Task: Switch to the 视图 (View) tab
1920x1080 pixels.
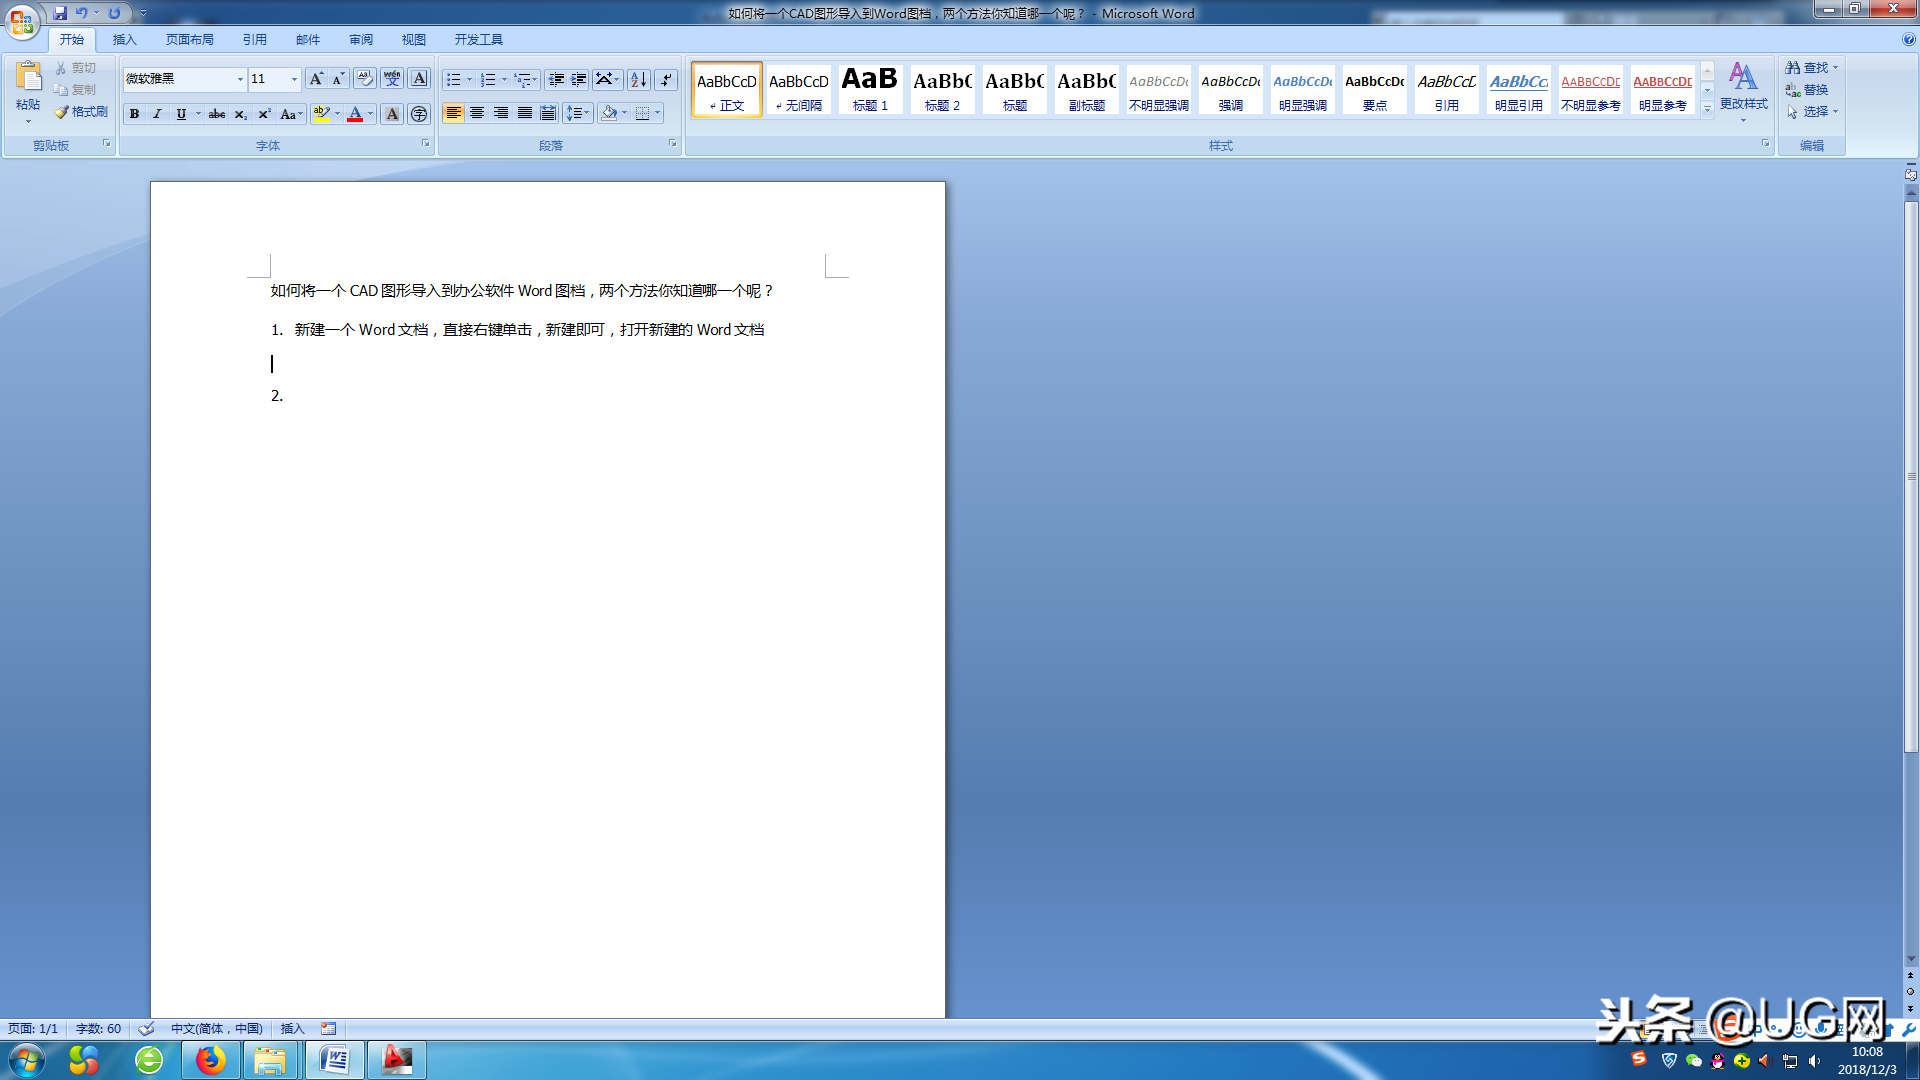Action: pyautogui.click(x=414, y=40)
